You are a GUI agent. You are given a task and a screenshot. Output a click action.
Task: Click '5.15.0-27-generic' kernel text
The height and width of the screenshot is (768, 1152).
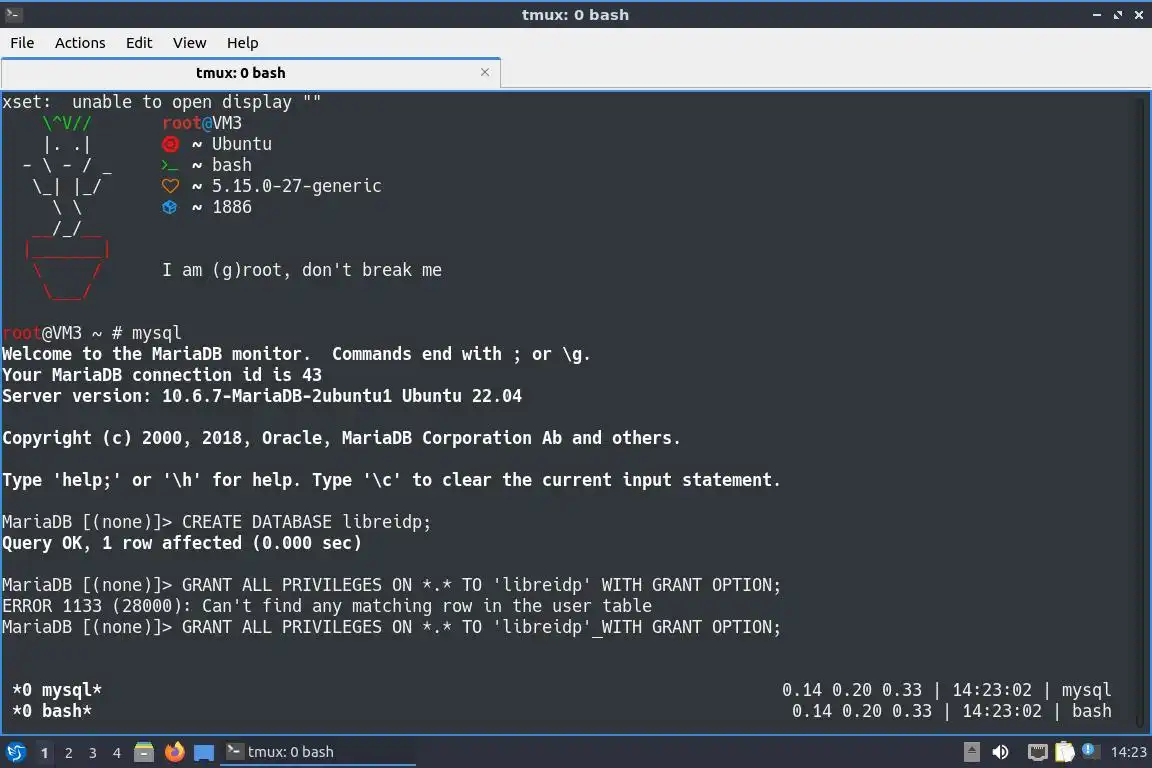point(296,186)
